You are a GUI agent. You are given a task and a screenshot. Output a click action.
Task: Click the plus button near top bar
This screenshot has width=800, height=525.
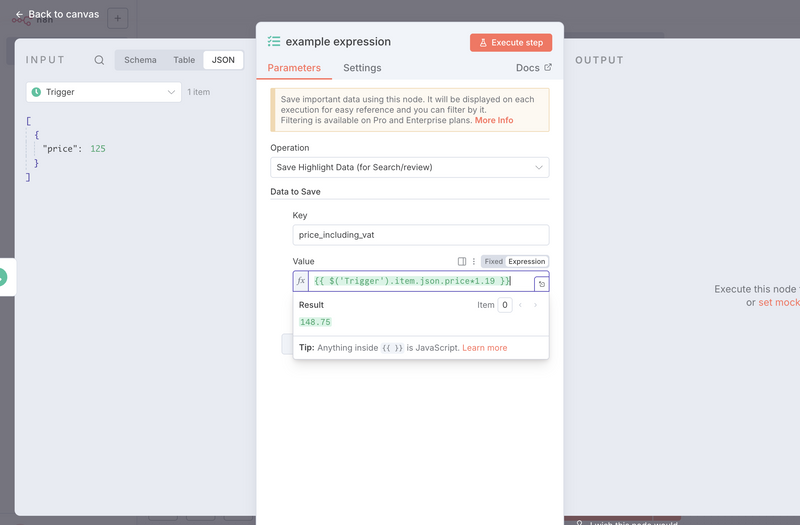coord(118,18)
